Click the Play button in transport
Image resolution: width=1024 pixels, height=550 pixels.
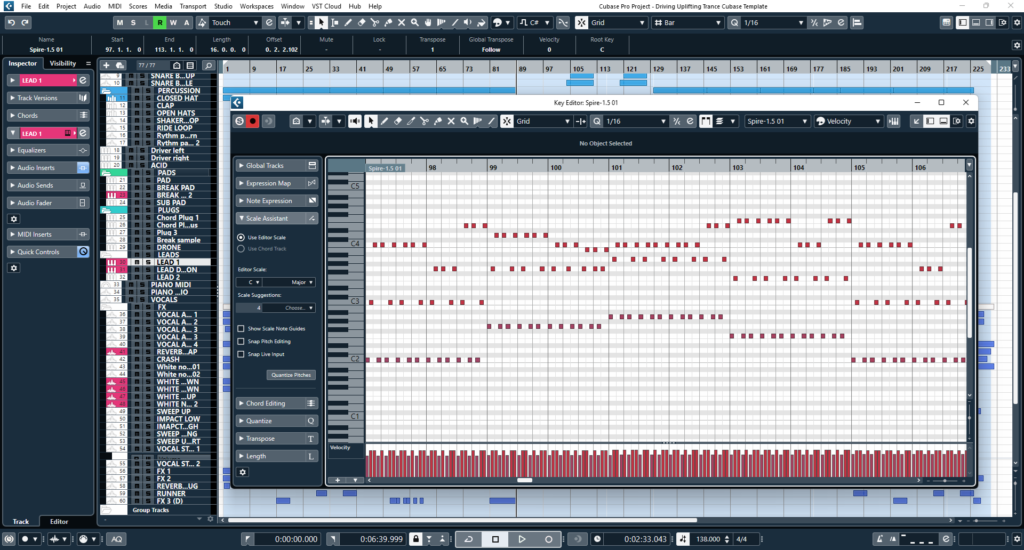click(x=522, y=539)
